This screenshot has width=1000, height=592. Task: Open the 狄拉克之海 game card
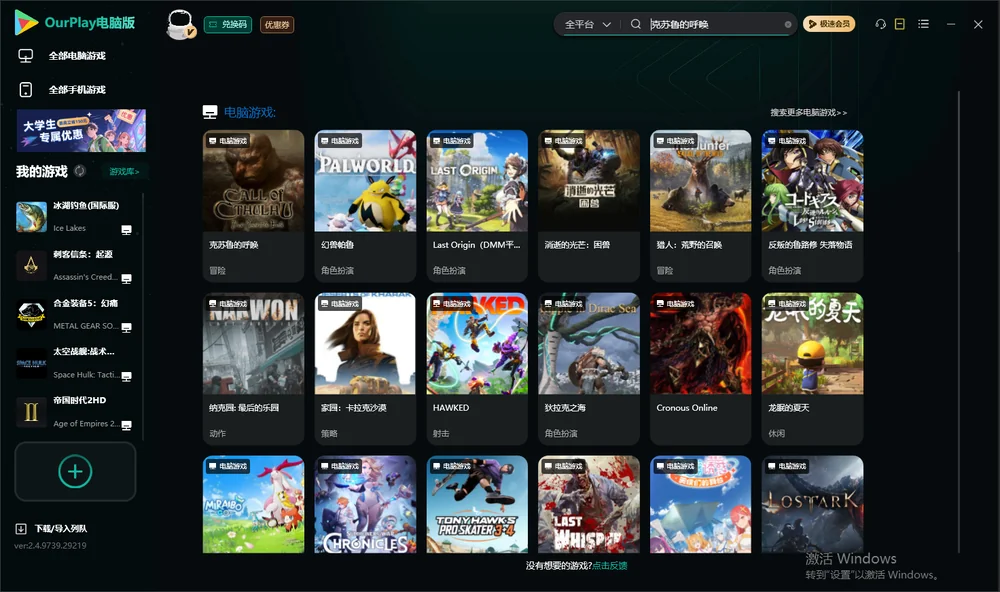589,368
